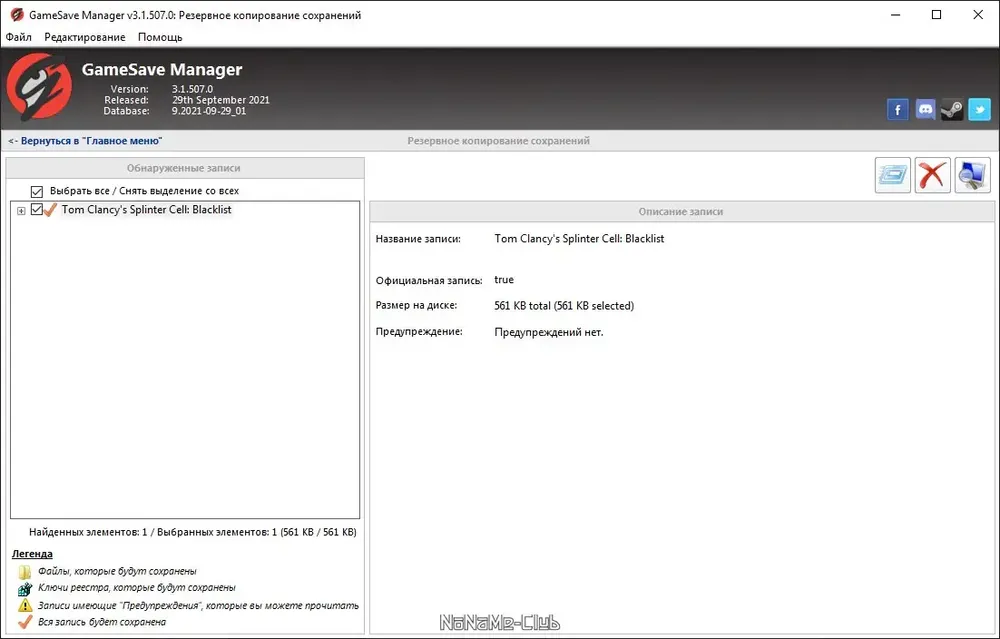Click release date '29th September 2021'
The height and width of the screenshot is (639, 1000).
(221, 99)
